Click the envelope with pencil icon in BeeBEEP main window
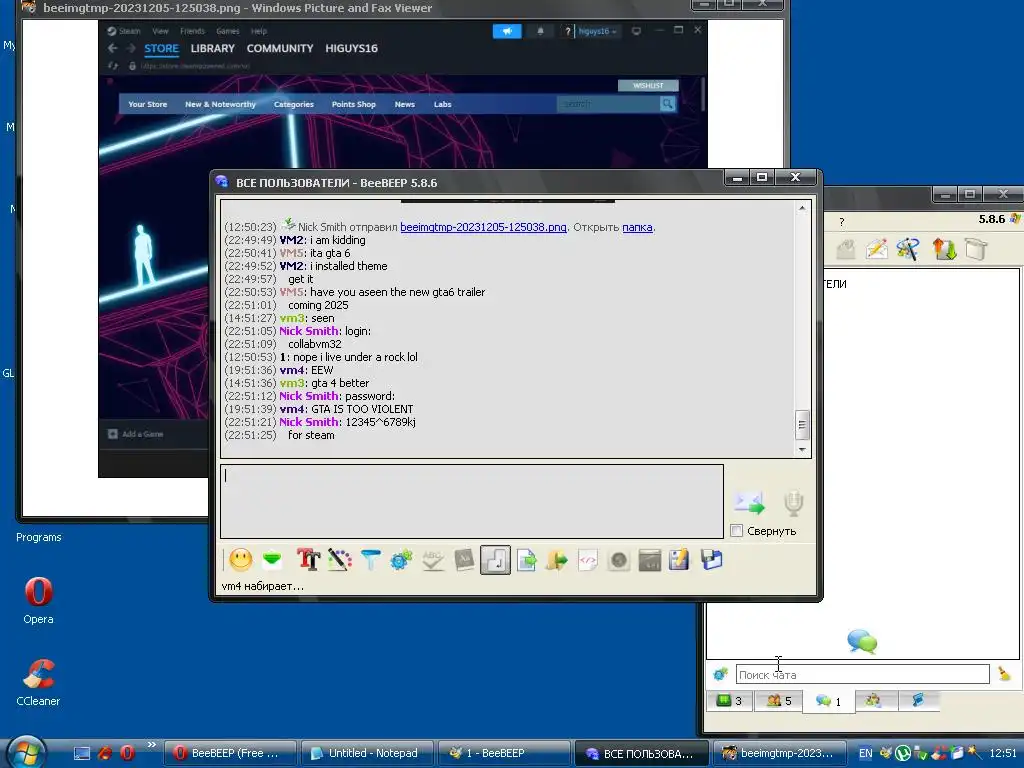The width and height of the screenshot is (1024, 768). coord(876,249)
